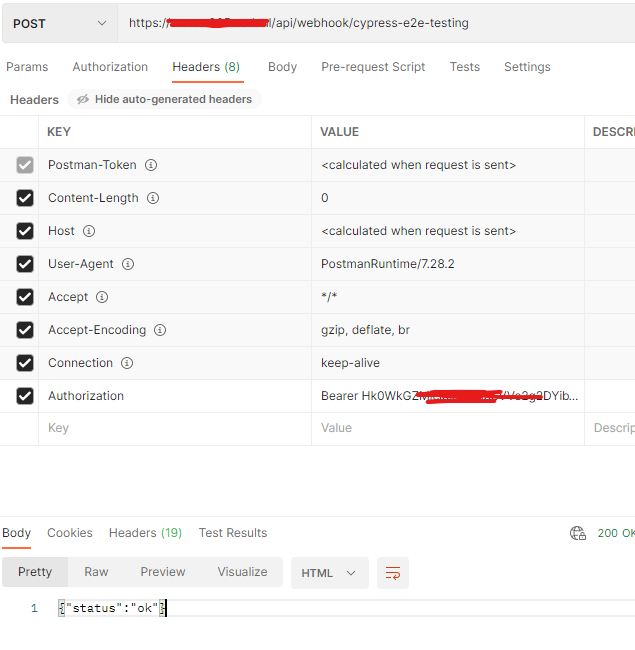Screen dimensions: 635x650
Task: Open the Test Results tab
Action: [233, 533]
